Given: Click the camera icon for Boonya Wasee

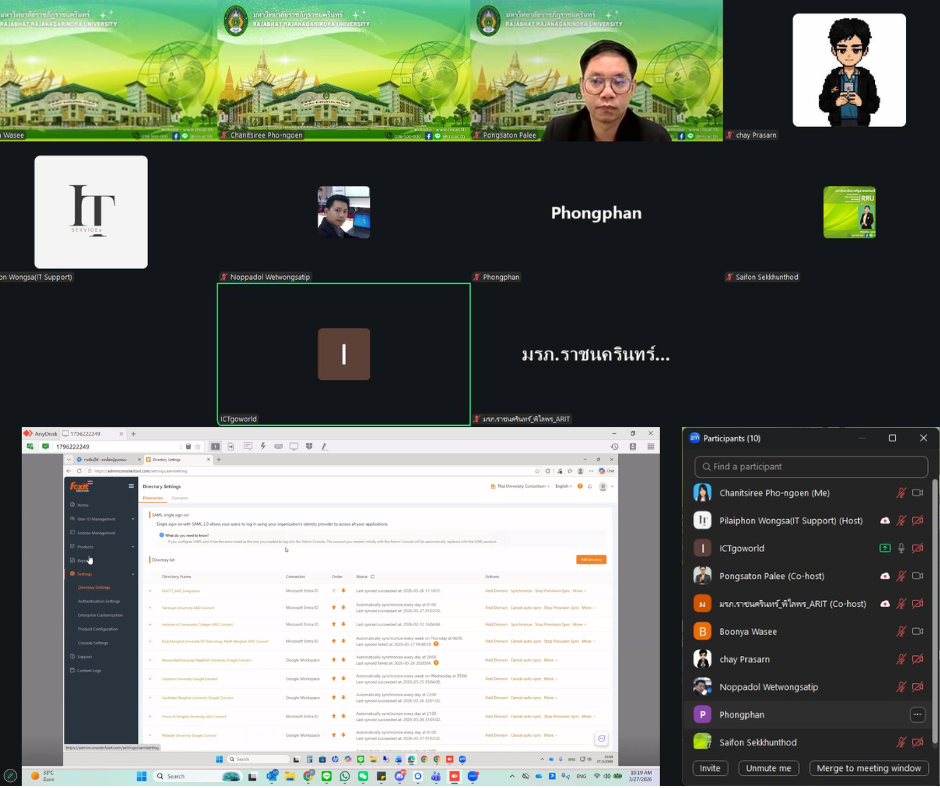Looking at the screenshot, I should tap(917, 631).
